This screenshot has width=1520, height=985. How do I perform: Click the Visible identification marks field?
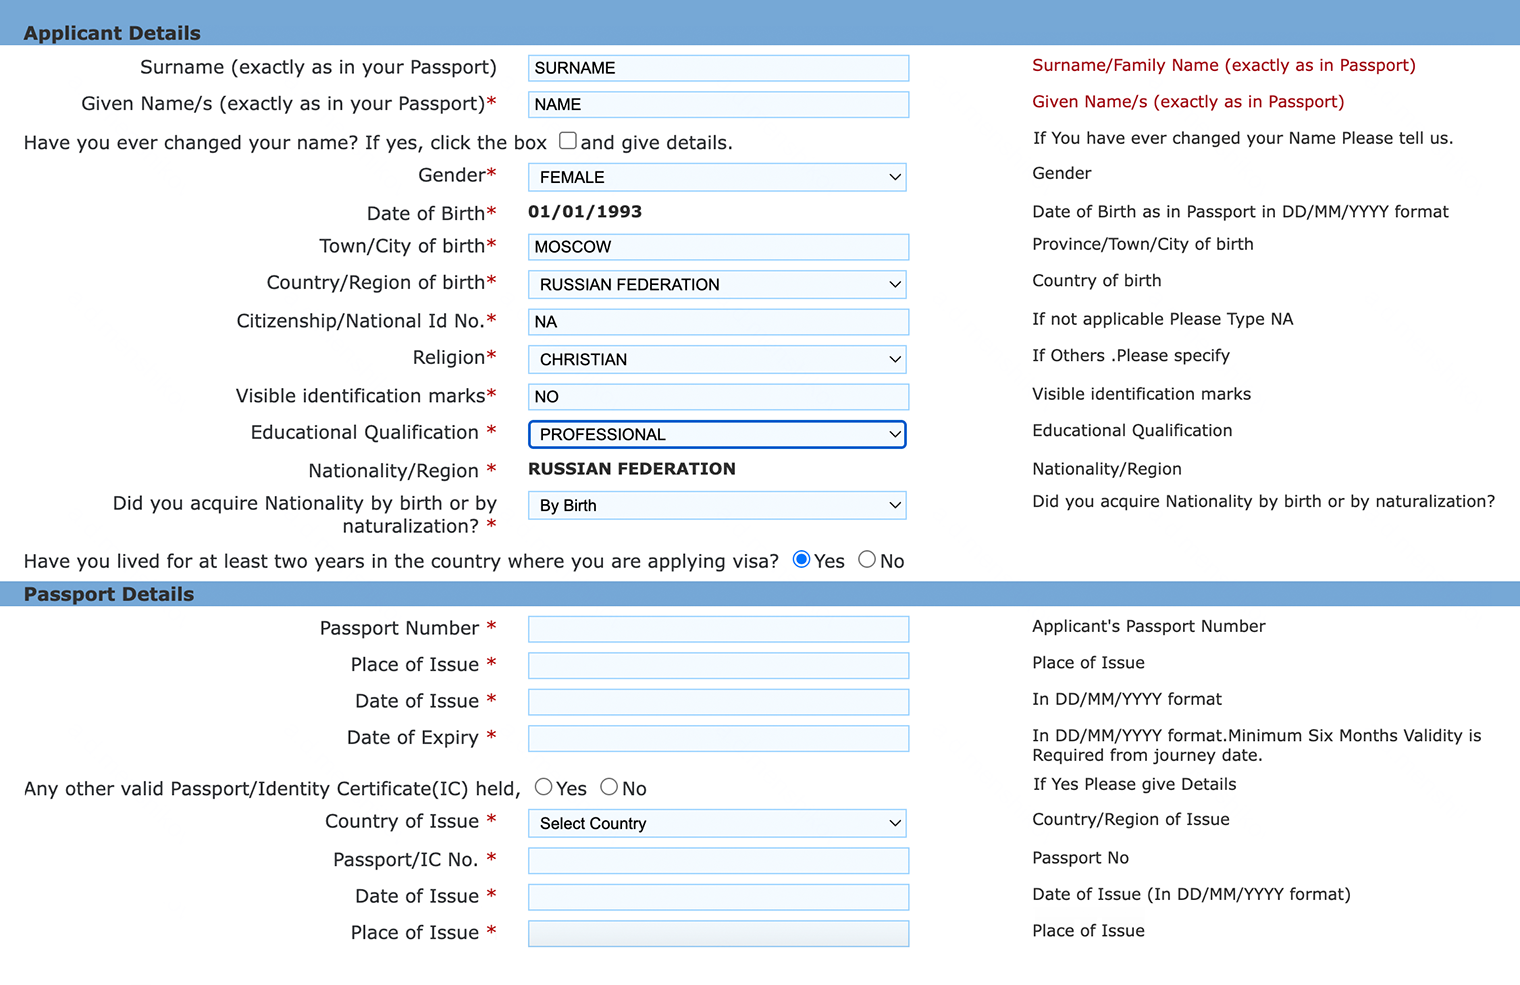coord(718,397)
